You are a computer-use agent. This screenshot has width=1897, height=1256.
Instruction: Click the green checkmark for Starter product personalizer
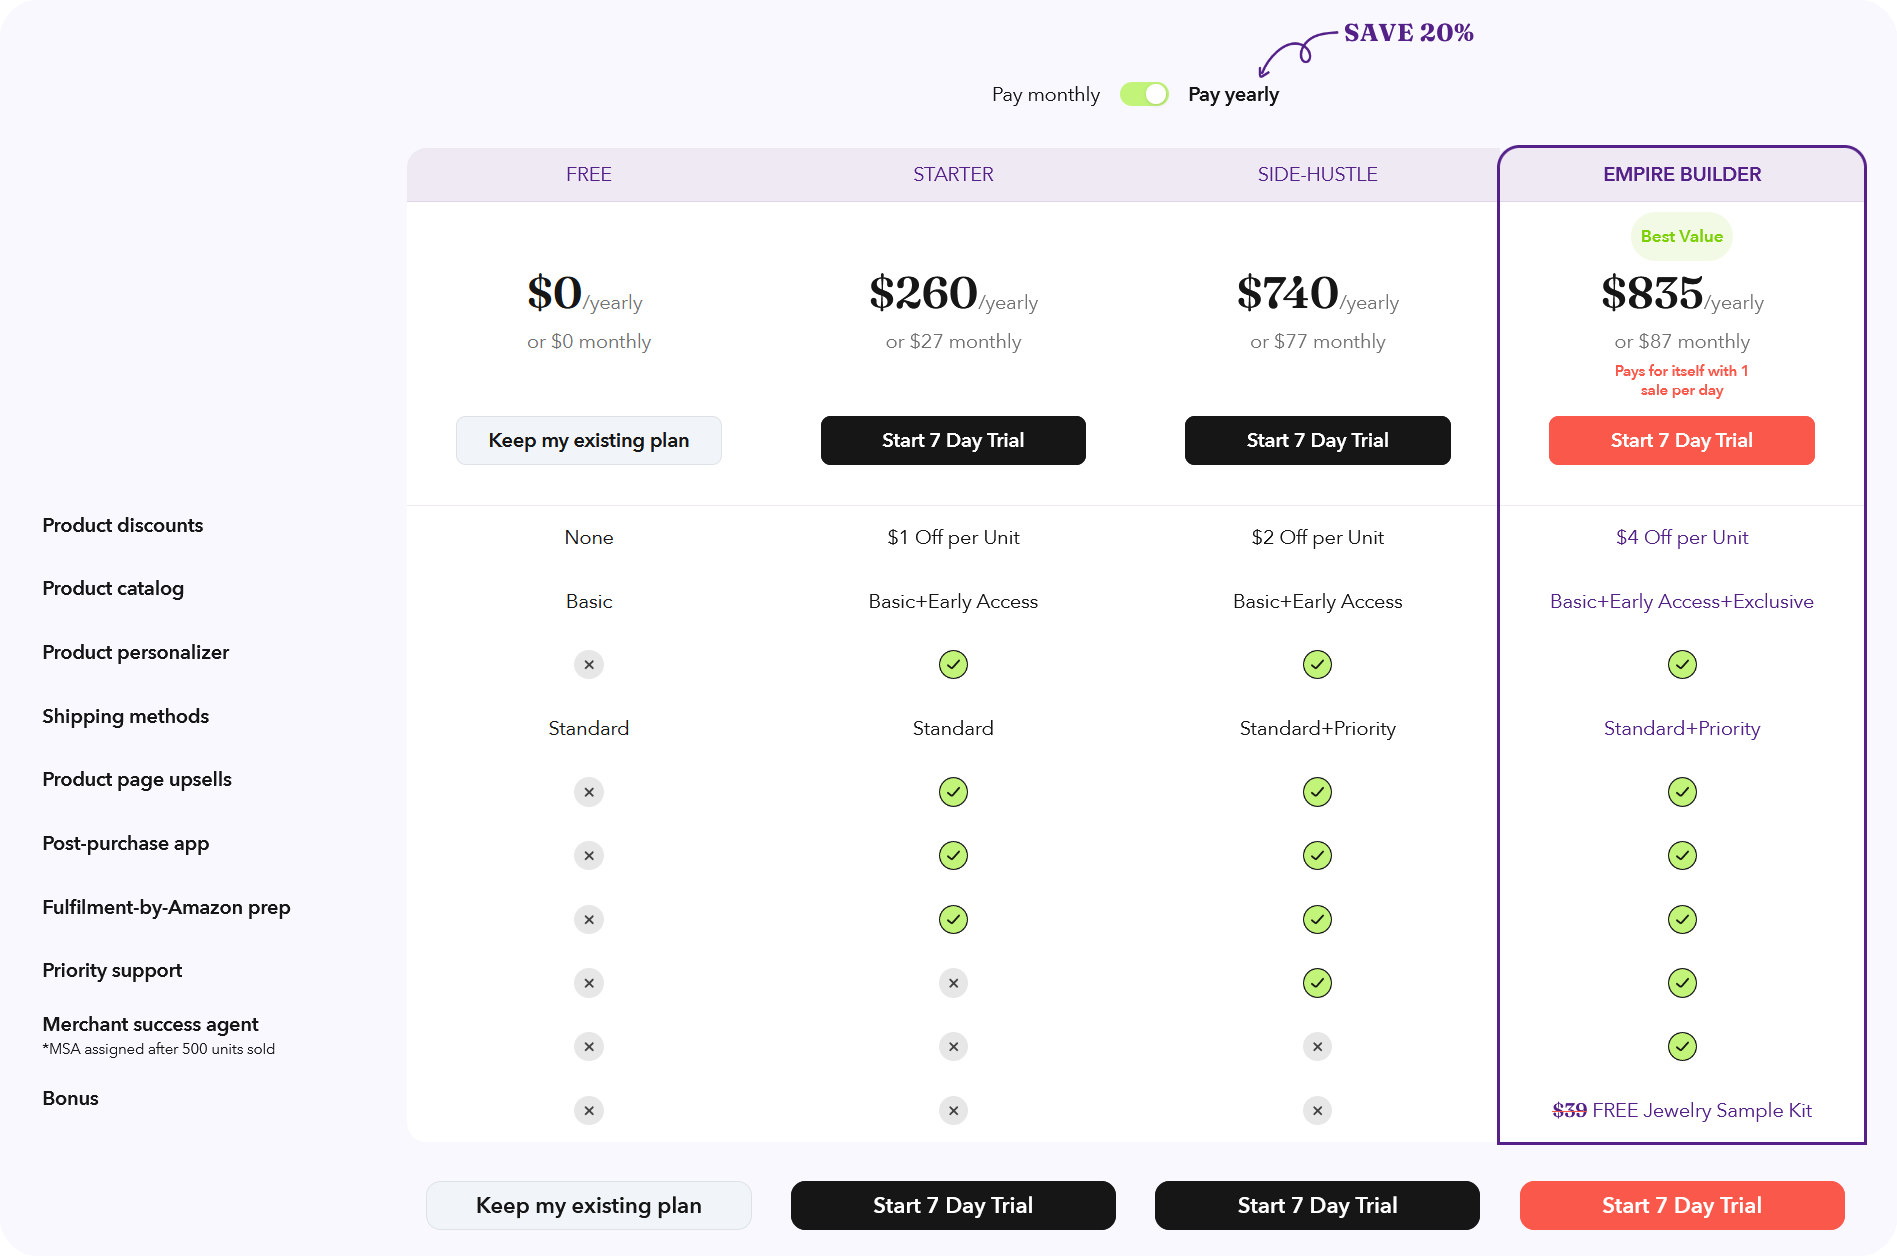click(952, 664)
